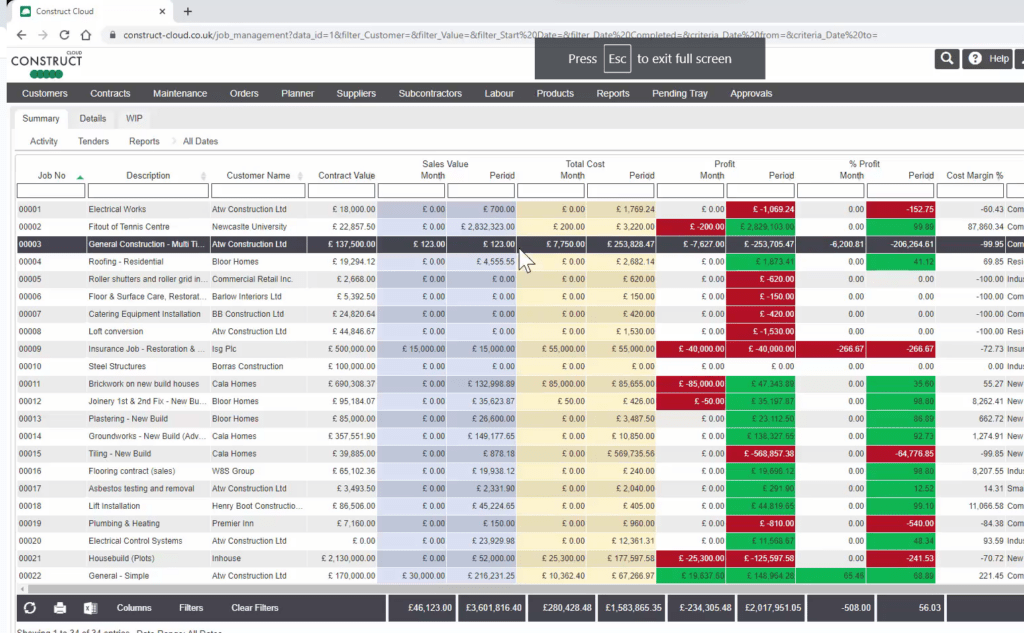Select Asbestos testing and removal row
Viewport: 1024px width, 633px height.
point(520,489)
